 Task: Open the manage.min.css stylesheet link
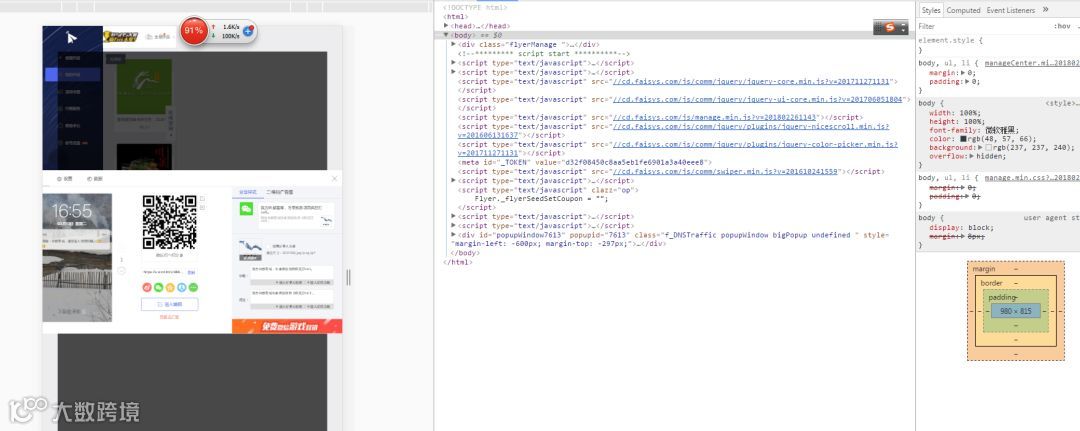pos(1032,178)
